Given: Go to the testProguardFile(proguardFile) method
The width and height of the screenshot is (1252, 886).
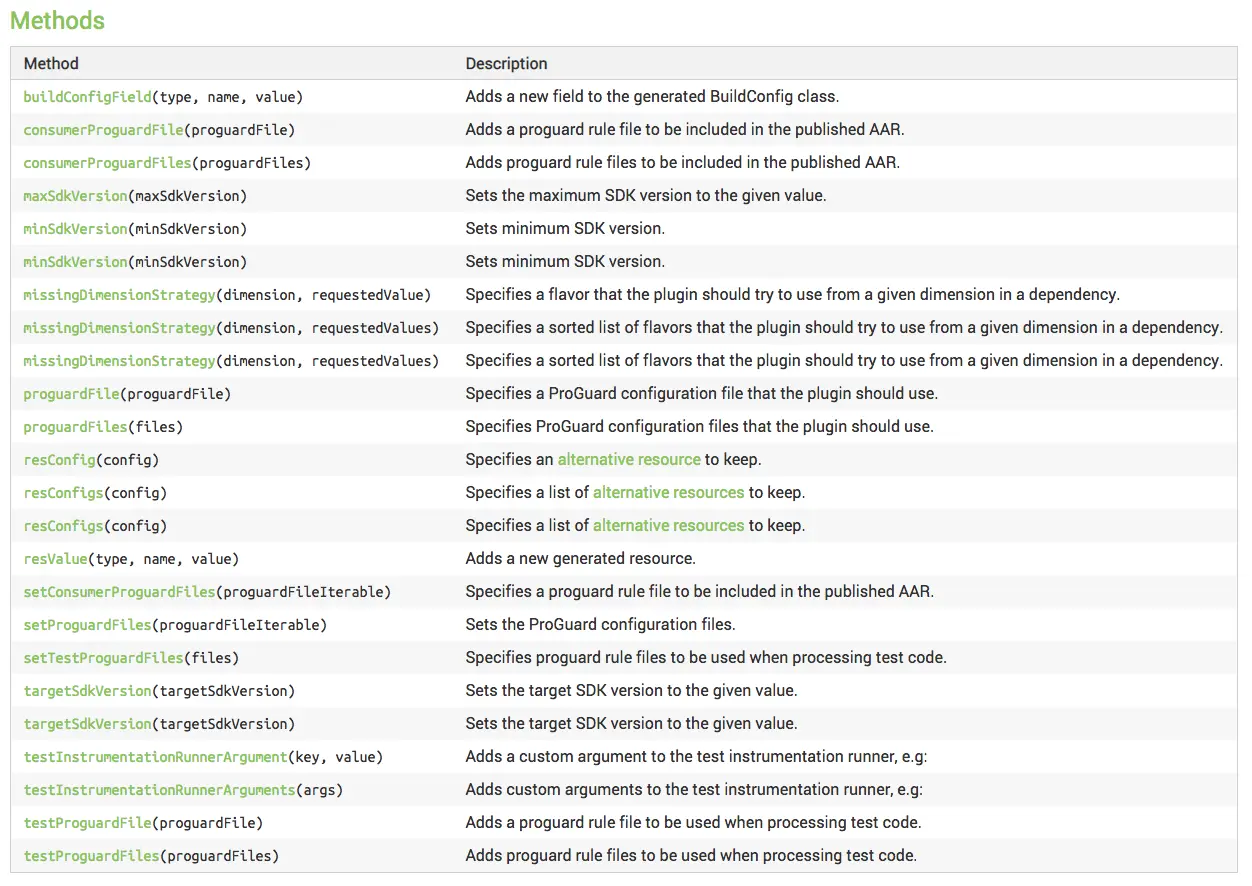Looking at the screenshot, I should (87, 823).
